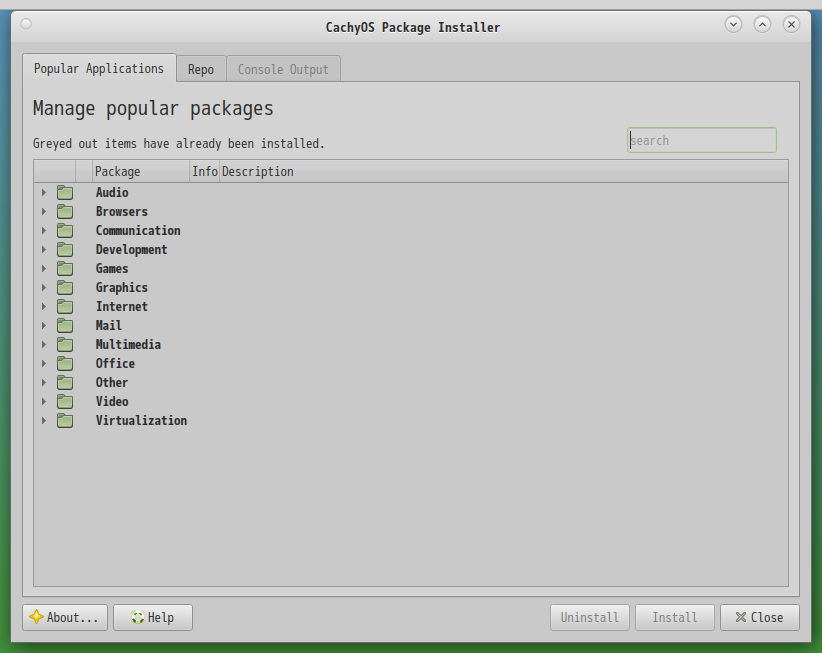Click the Office folder icon
Image resolution: width=822 pixels, height=653 pixels.
pyautogui.click(x=65, y=364)
